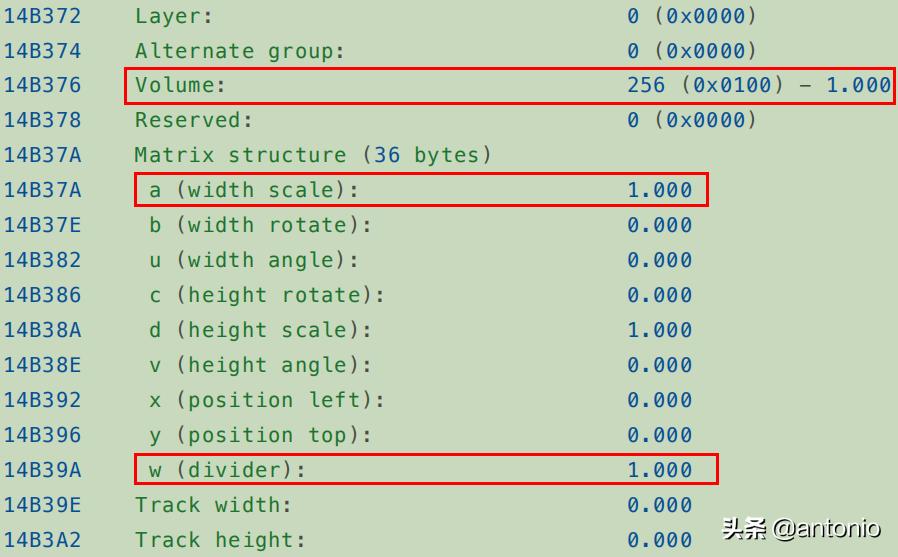Click the Reserved field label
The height and width of the screenshot is (557, 898).
click(x=194, y=120)
